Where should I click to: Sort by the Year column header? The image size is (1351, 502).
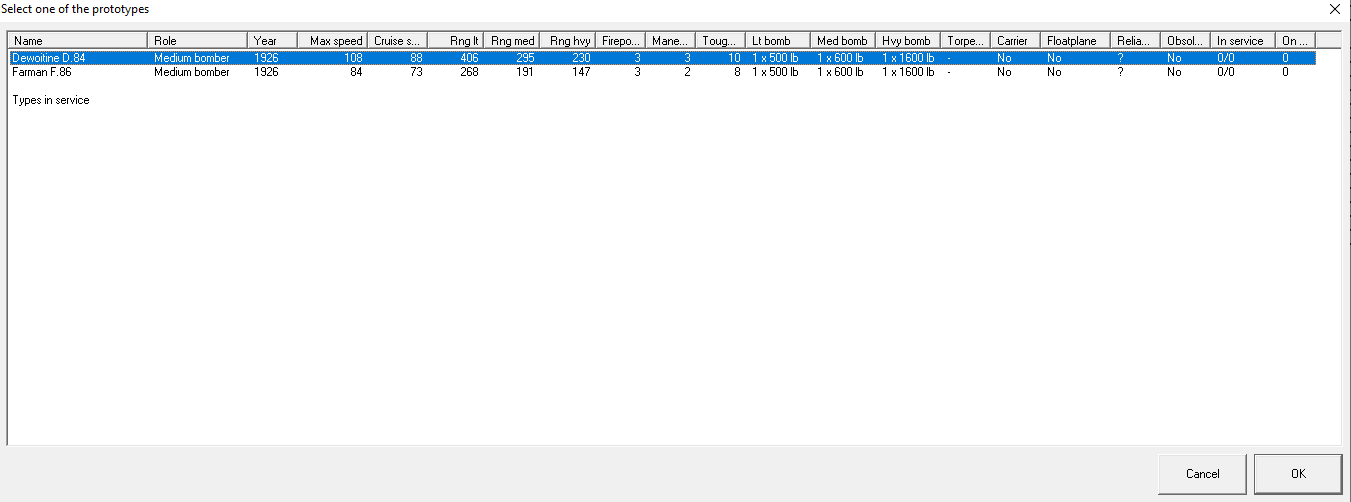273,41
